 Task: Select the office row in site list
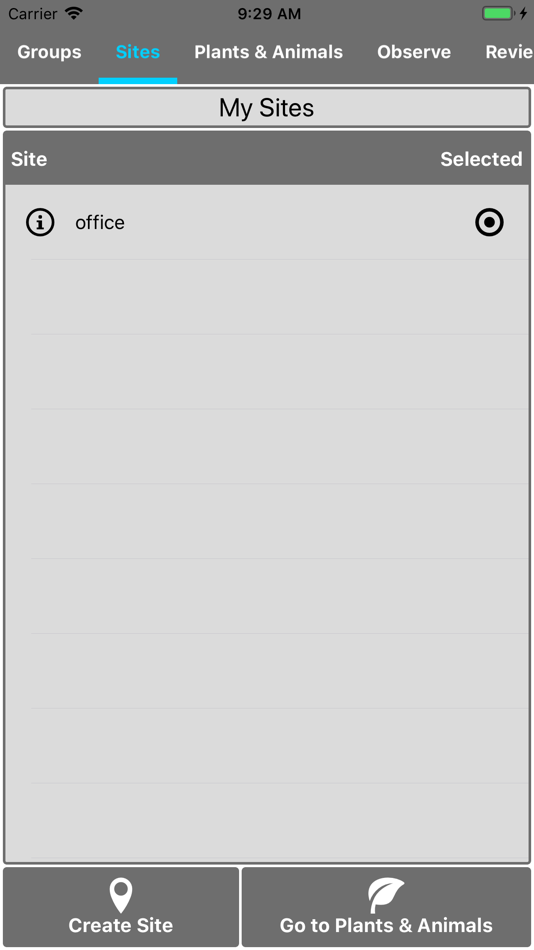(x=267, y=222)
